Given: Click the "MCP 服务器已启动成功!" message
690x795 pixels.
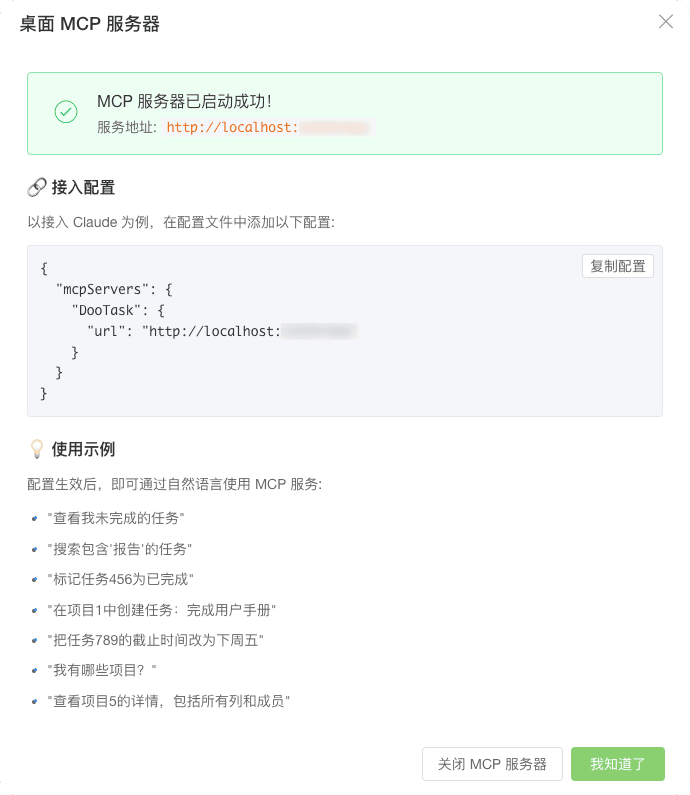Looking at the screenshot, I should point(184,101).
